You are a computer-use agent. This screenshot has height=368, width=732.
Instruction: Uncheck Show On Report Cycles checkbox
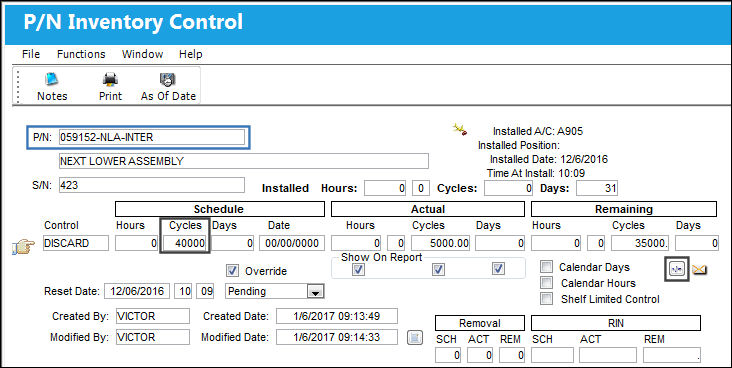(438, 269)
